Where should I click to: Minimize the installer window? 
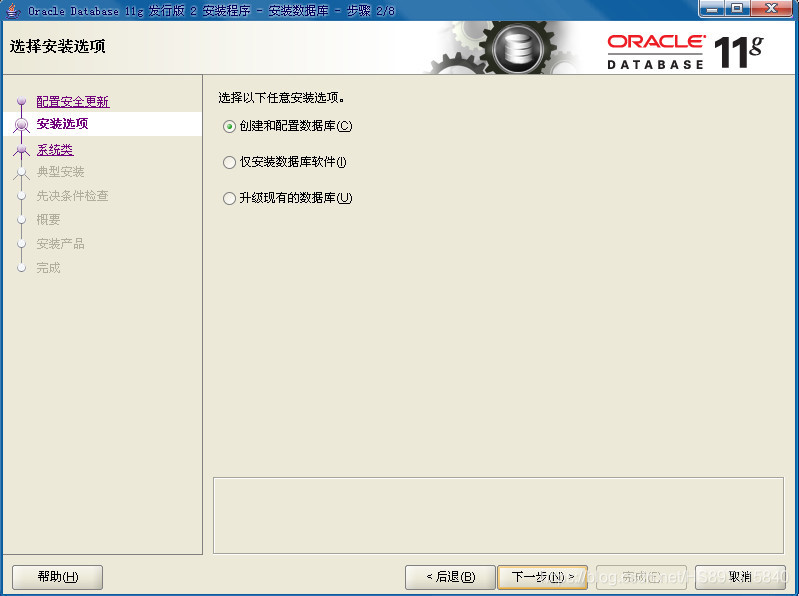coord(712,9)
